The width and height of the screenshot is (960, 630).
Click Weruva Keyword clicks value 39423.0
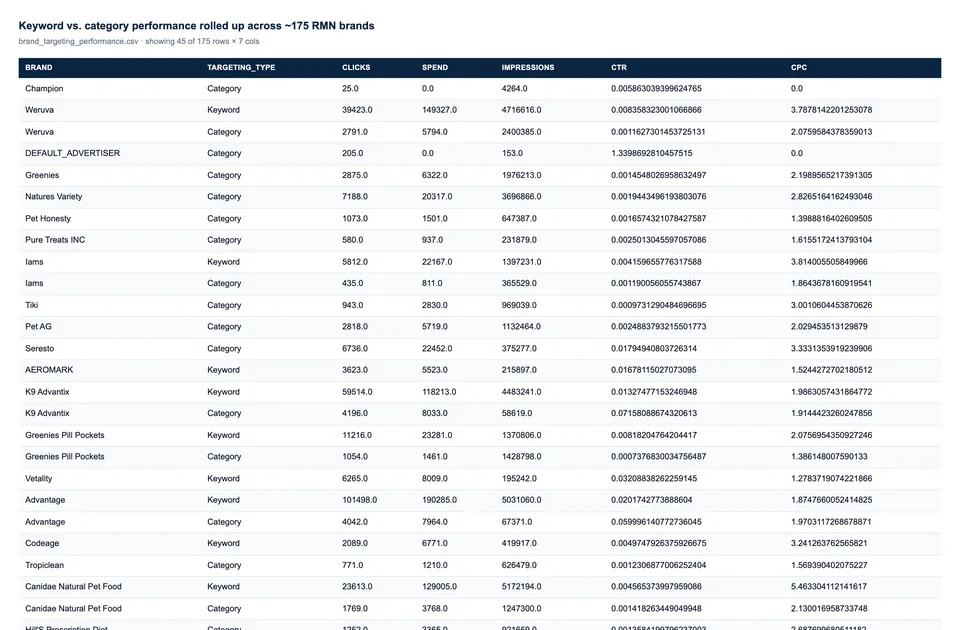point(357,110)
